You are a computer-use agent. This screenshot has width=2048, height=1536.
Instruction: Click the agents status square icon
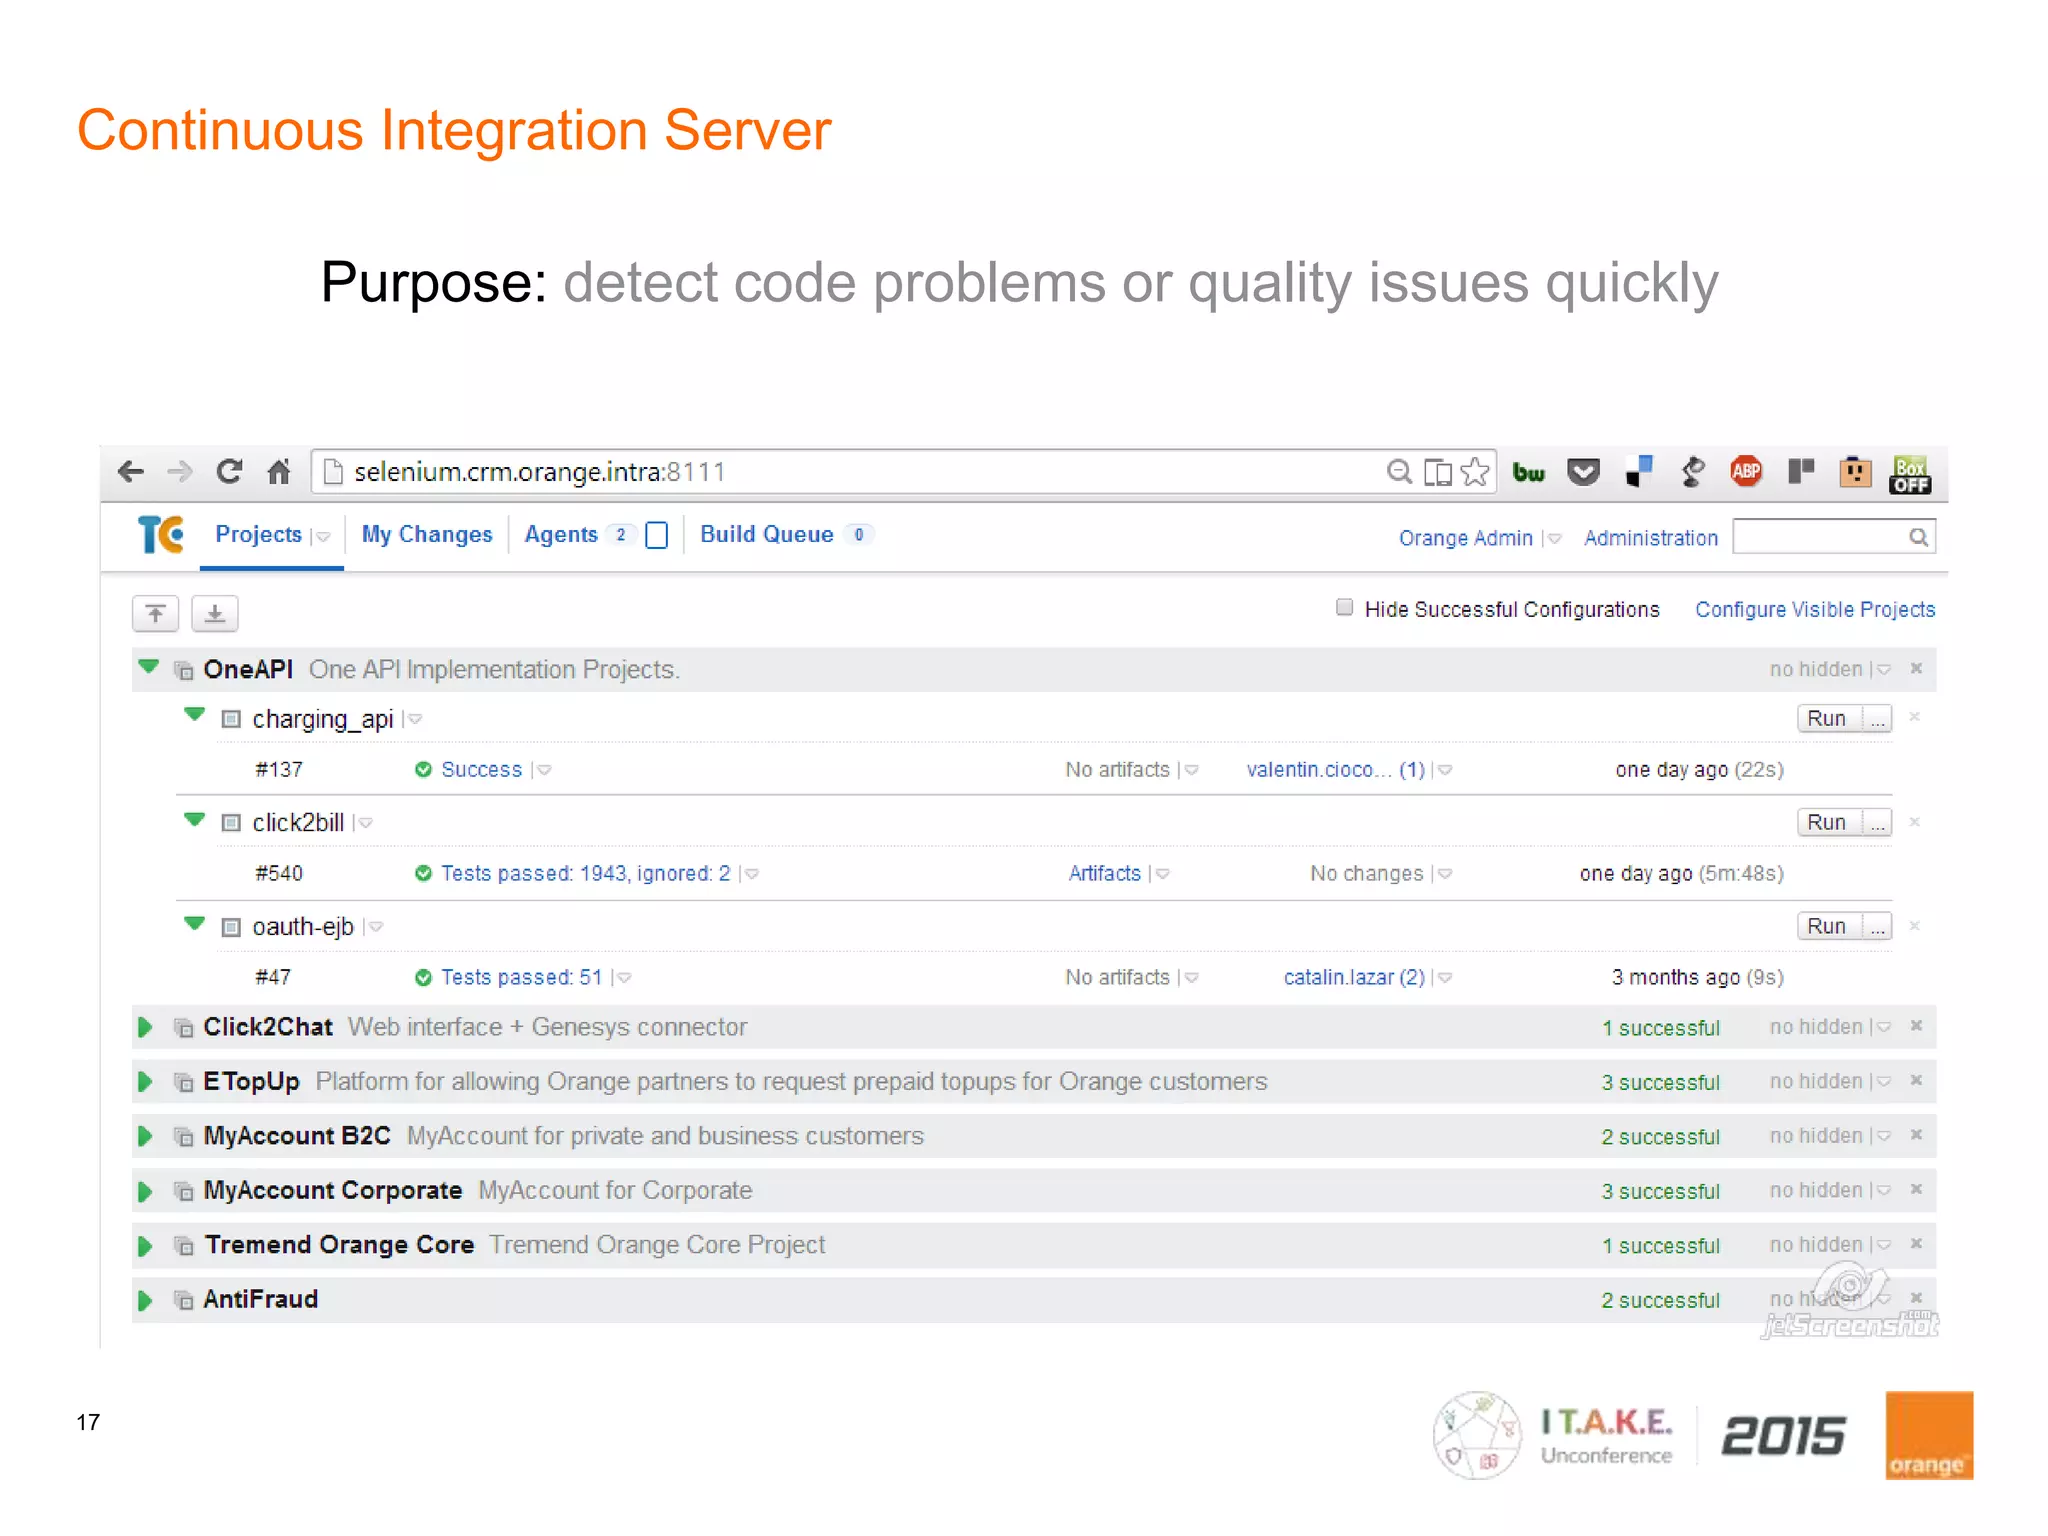click(x=657, y=535)
